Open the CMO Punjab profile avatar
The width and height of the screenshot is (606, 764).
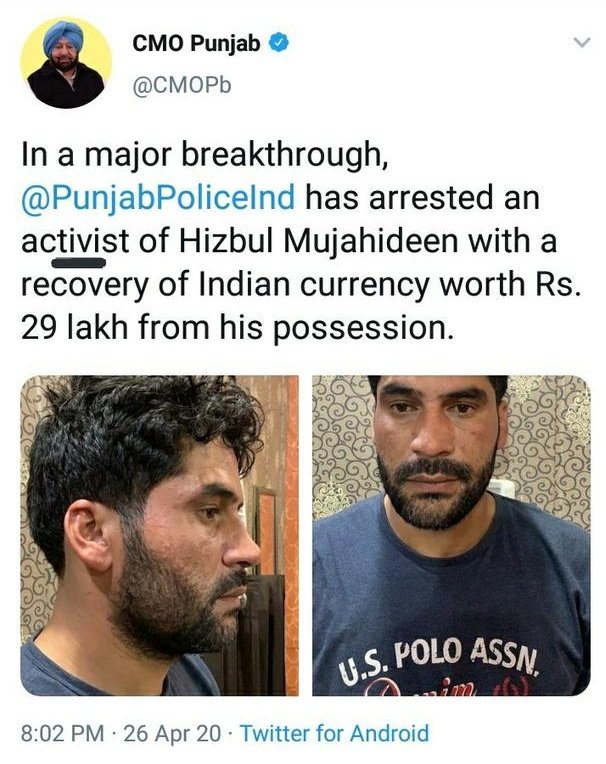pos(66,62)
